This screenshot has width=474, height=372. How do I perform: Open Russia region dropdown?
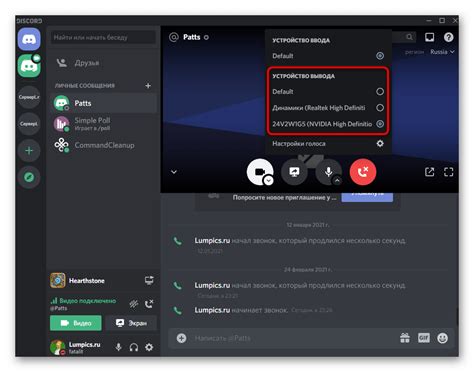(442, 52)
